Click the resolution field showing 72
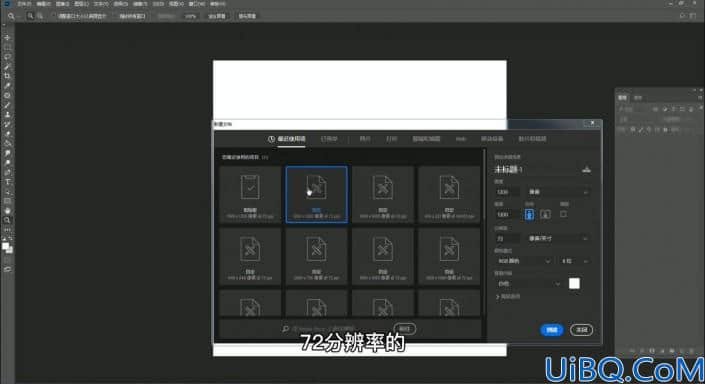The width and height of the screenshot is (705, 384). (x=508, y=238)
